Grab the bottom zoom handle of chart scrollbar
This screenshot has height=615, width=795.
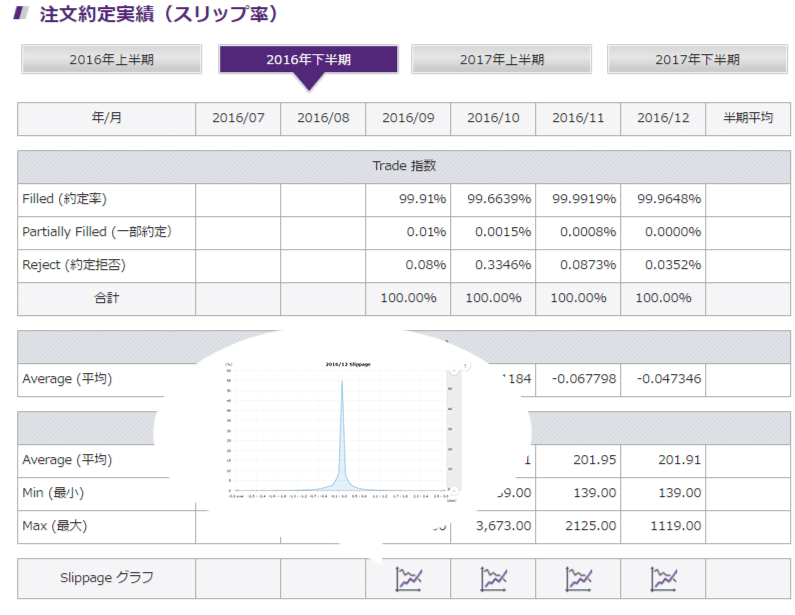pyautogui.click(x=454, y=490)
